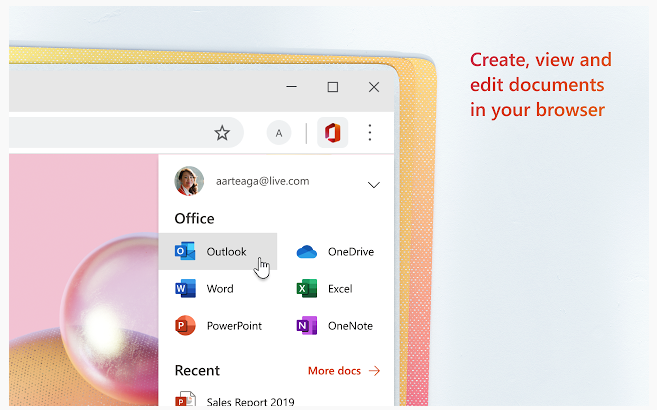
Task: Click the More docs link
Action: (x=344, y=371)
